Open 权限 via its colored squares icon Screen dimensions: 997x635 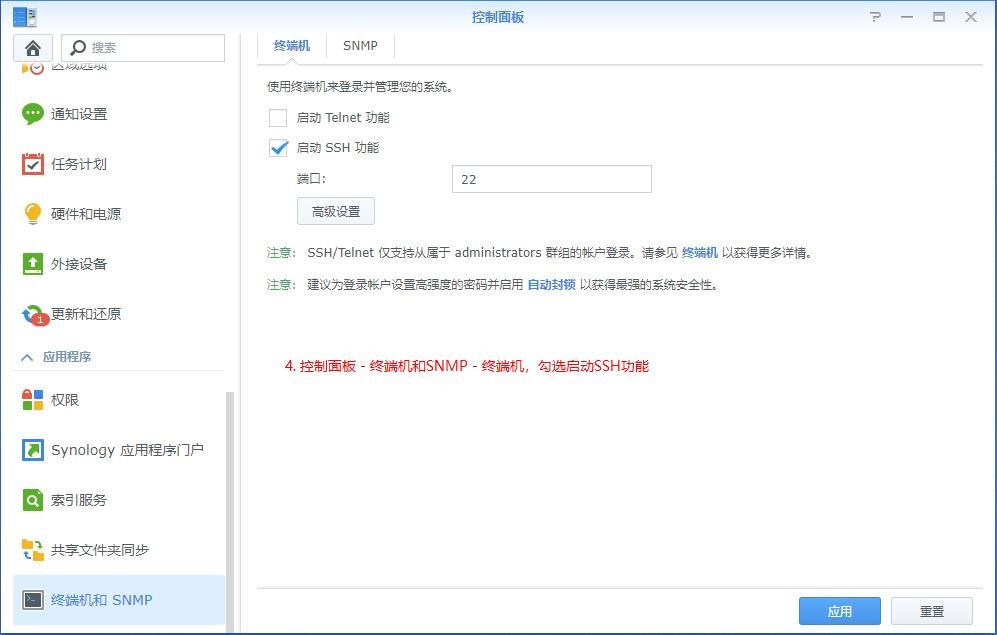pos(33,400)
